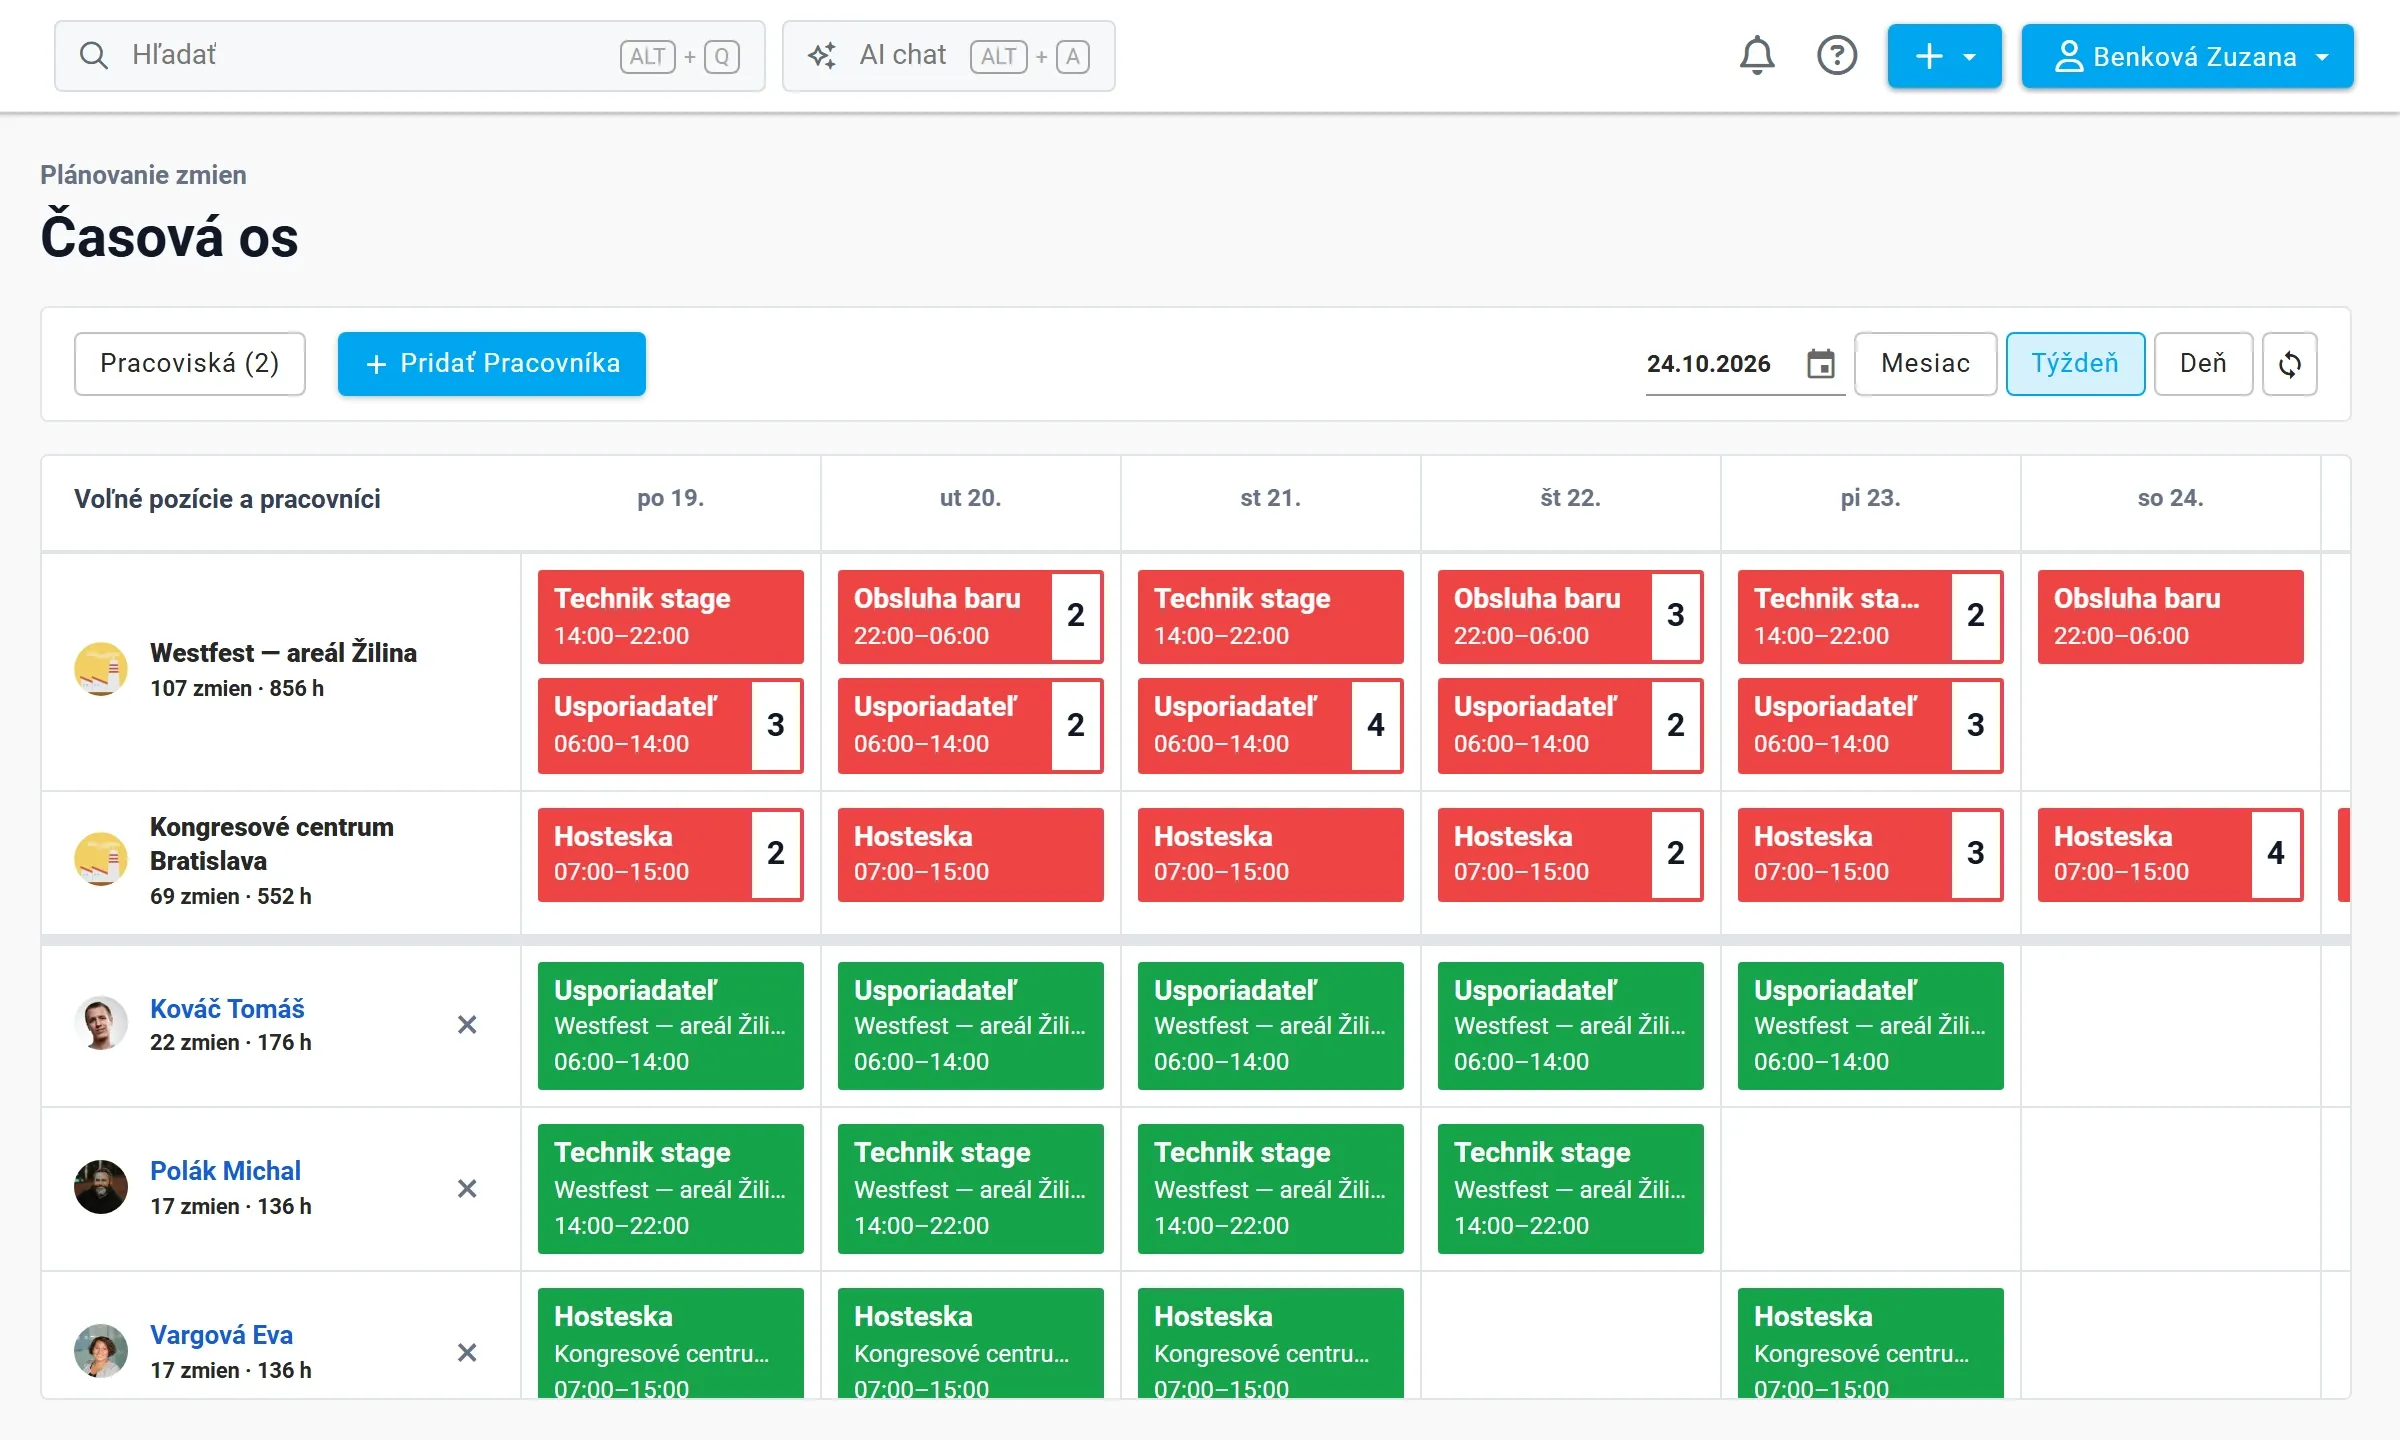Switch to Mesiac view
The width and height of the screenshot is (2400, 1440).
1925,364
